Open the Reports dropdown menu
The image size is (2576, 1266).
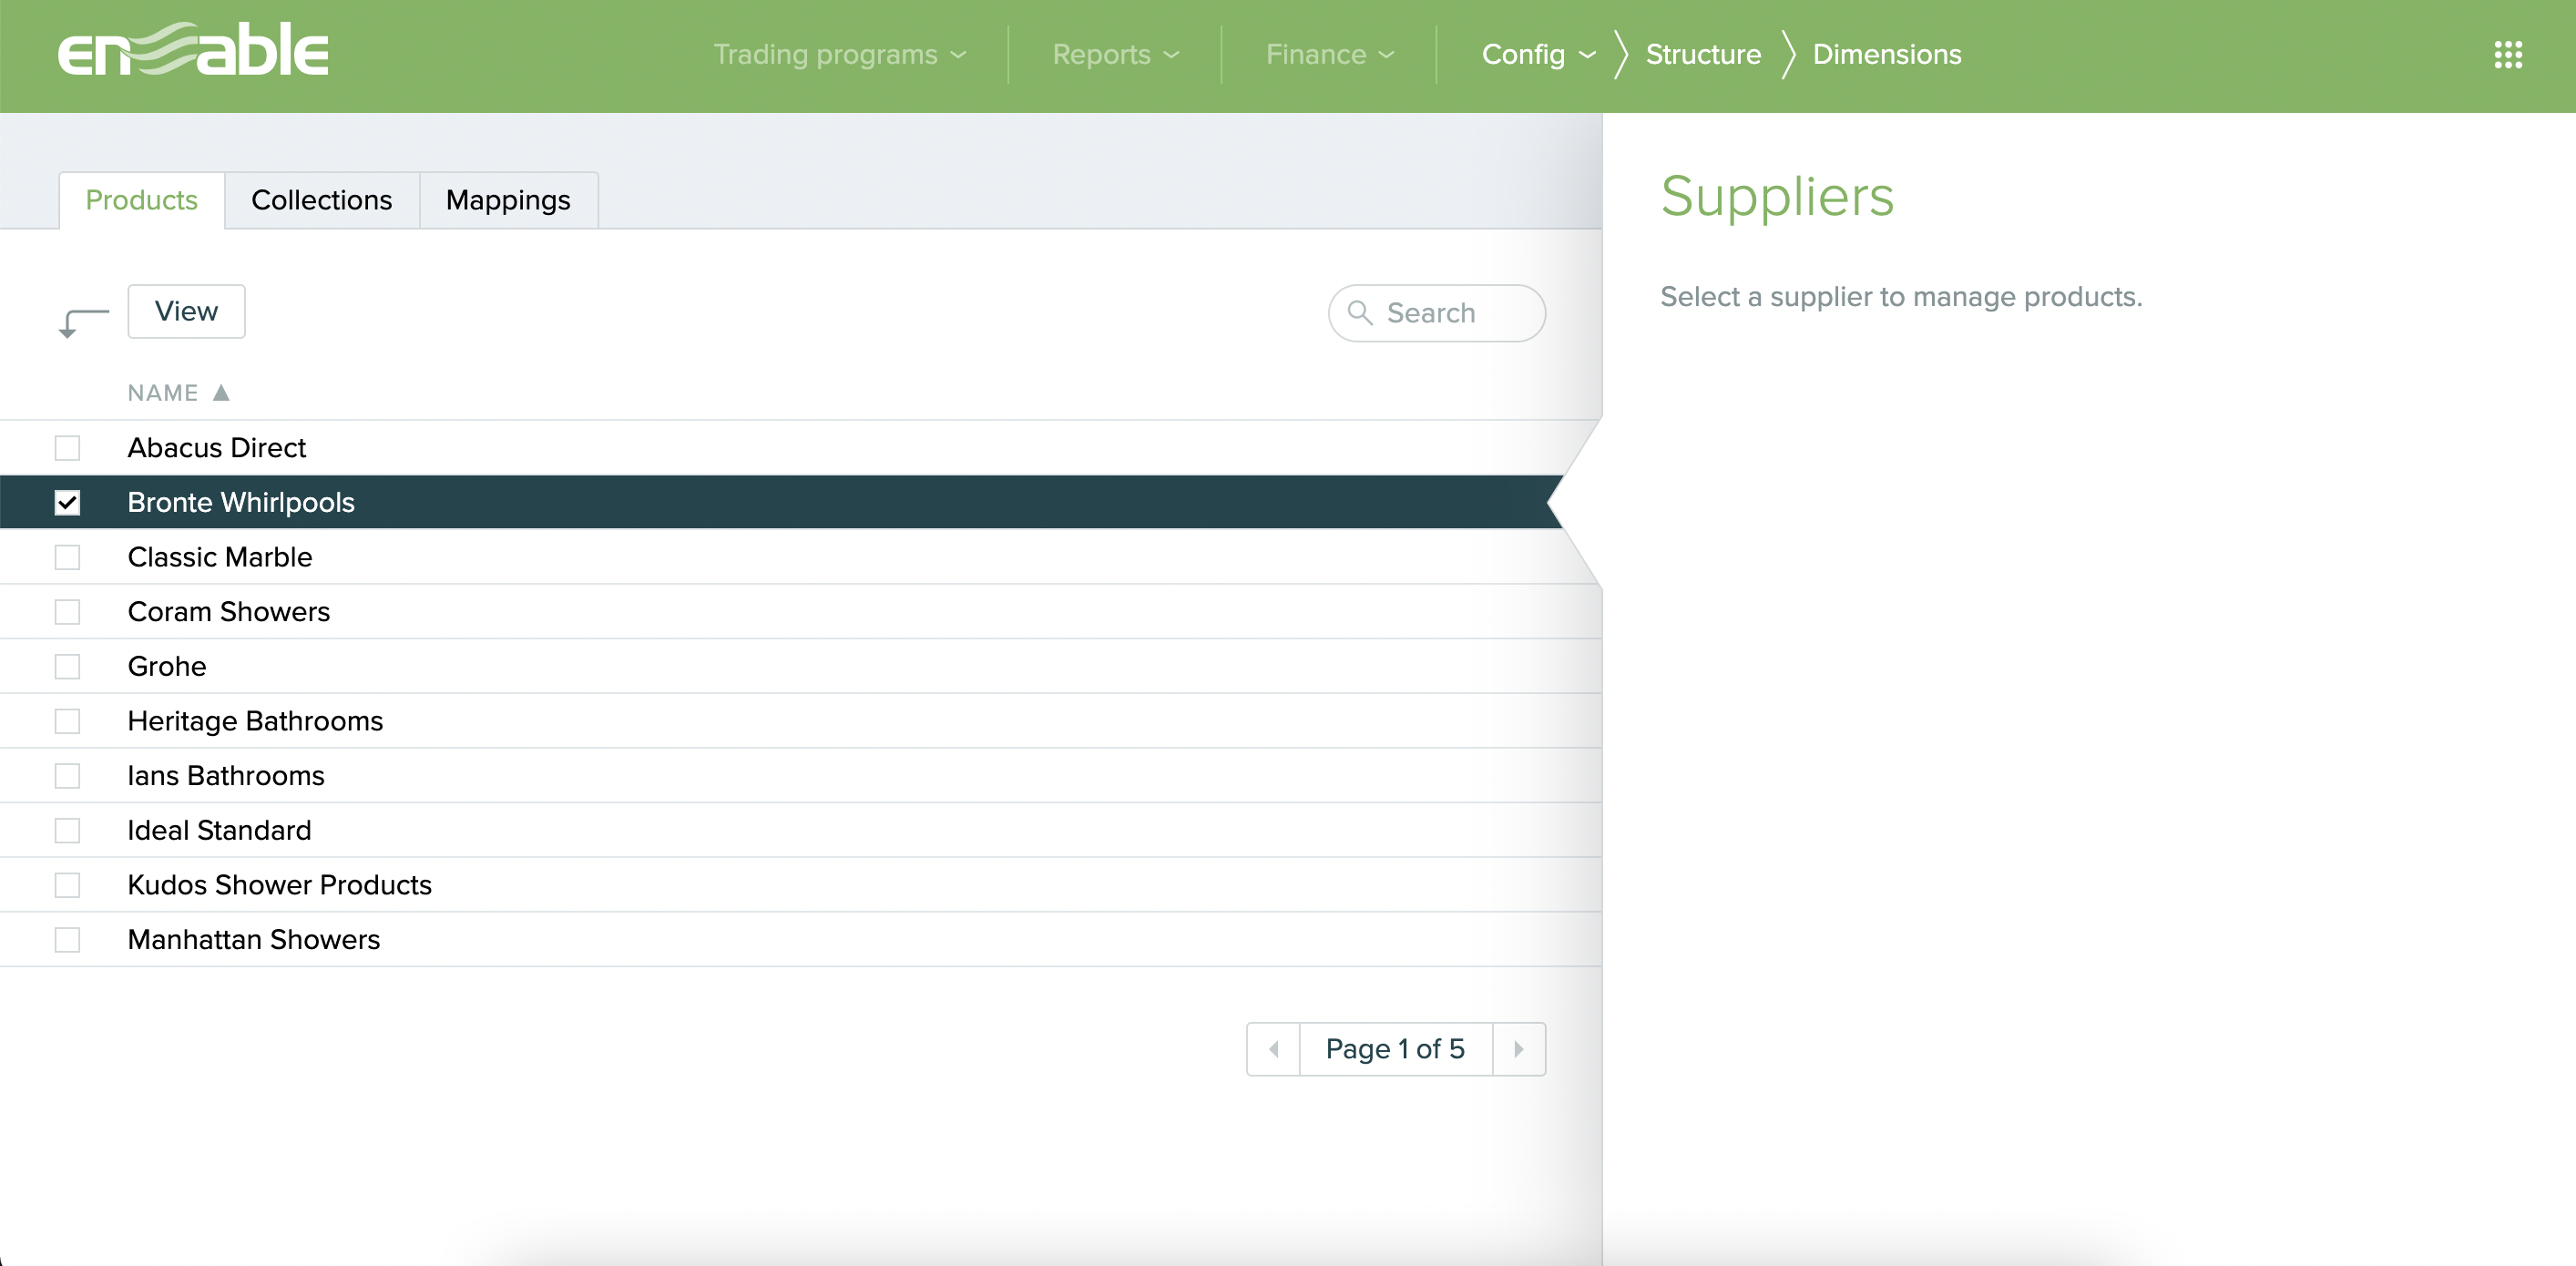click(1115, 55)
